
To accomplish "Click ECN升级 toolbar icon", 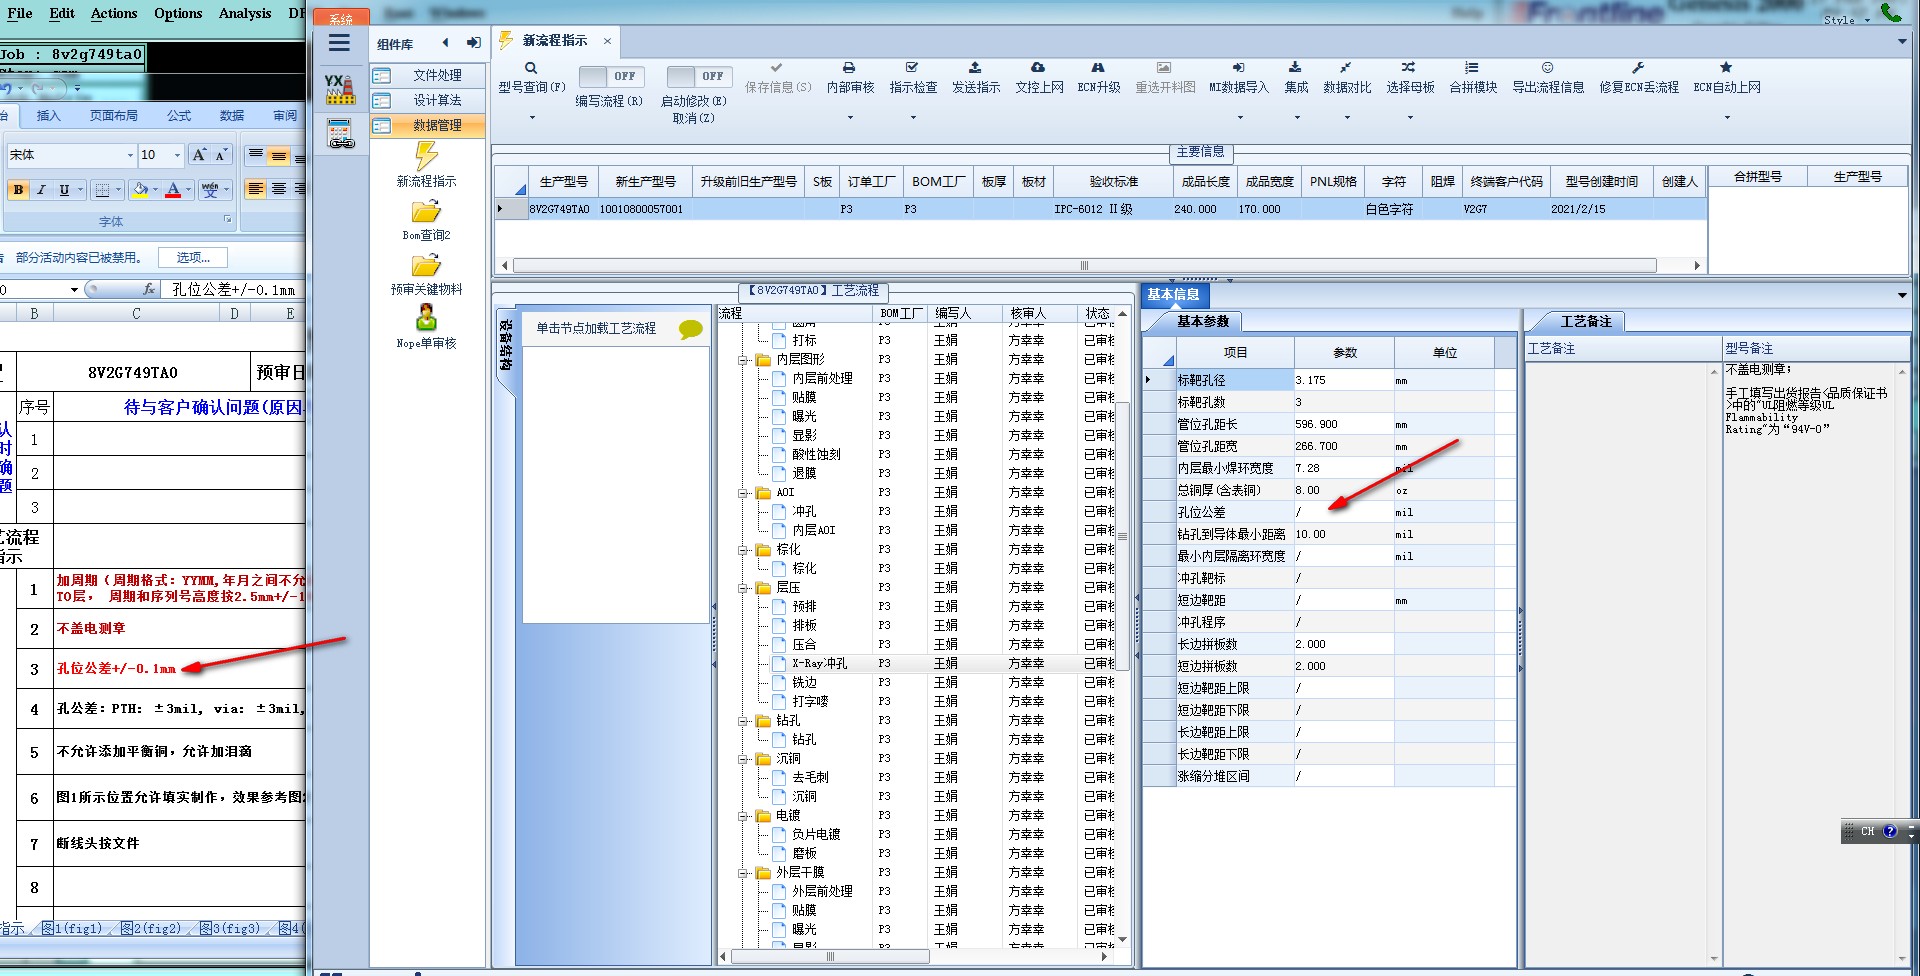I will click(1098, 68).
